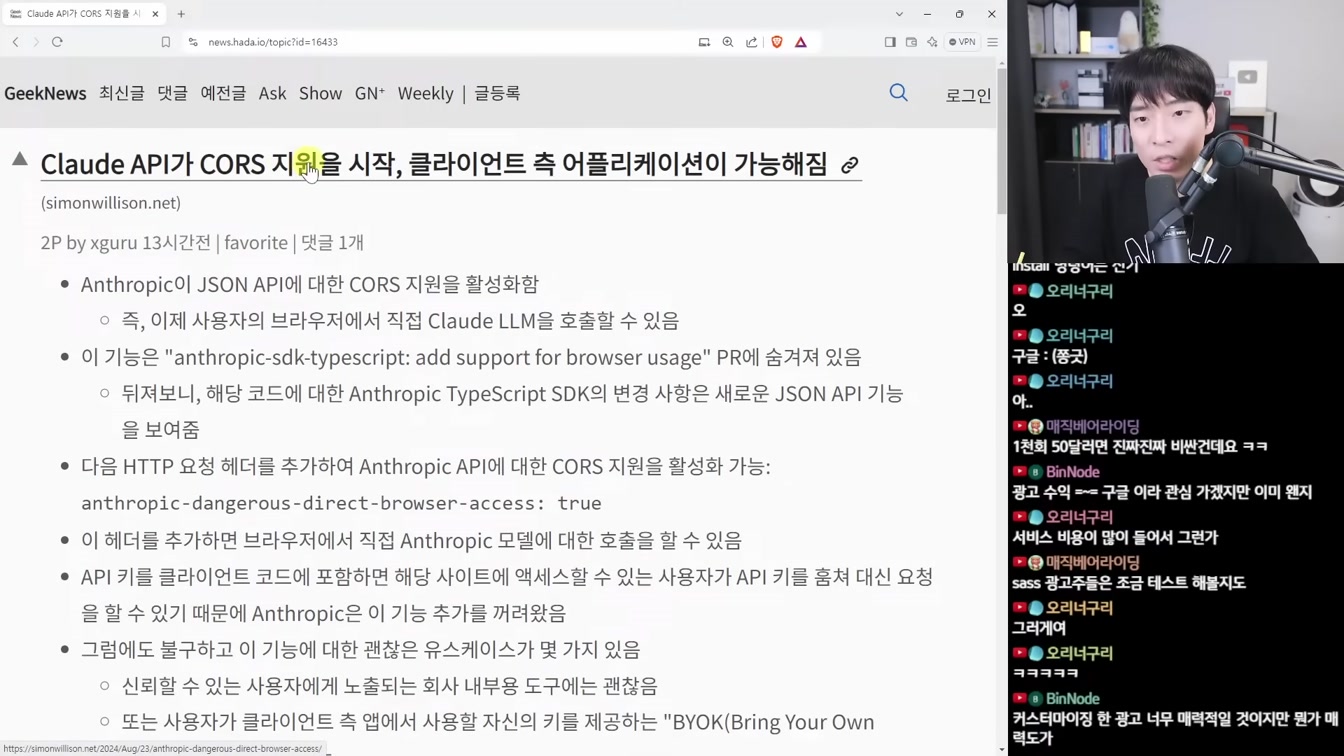Open the GN+ menu
Screen dimensions: 1344x756
(x=369, y=93)
